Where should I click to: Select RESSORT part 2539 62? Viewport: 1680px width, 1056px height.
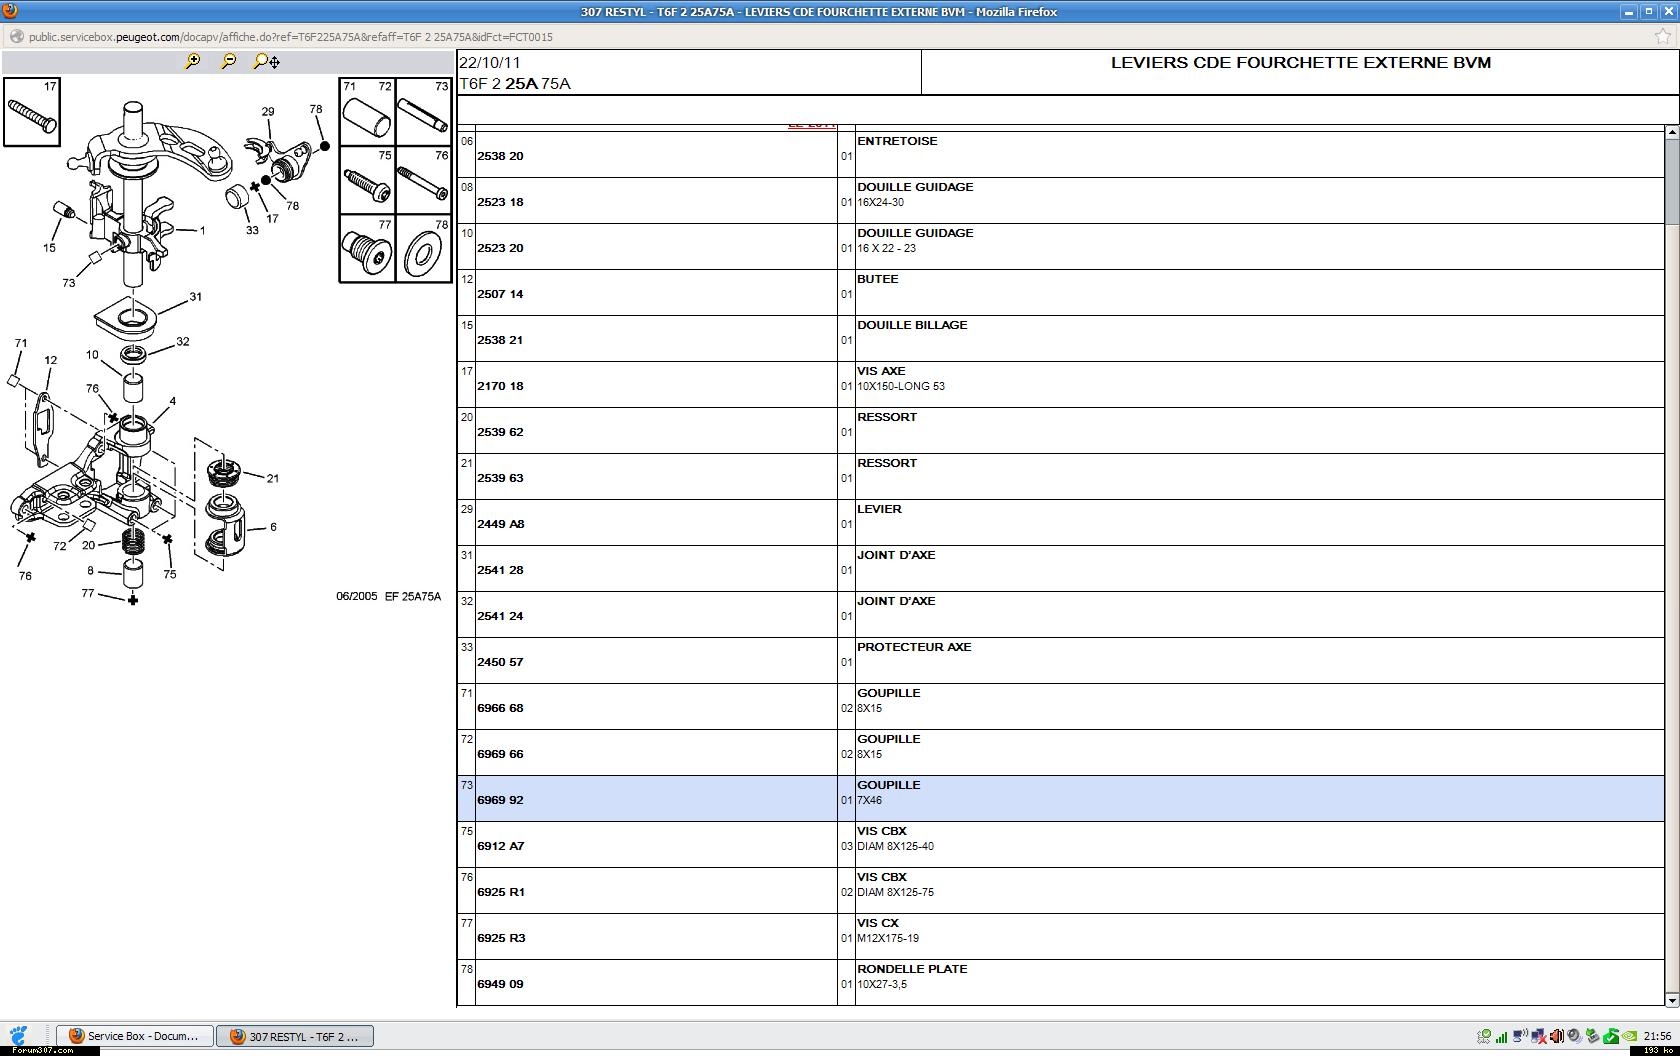pos(500,432)
